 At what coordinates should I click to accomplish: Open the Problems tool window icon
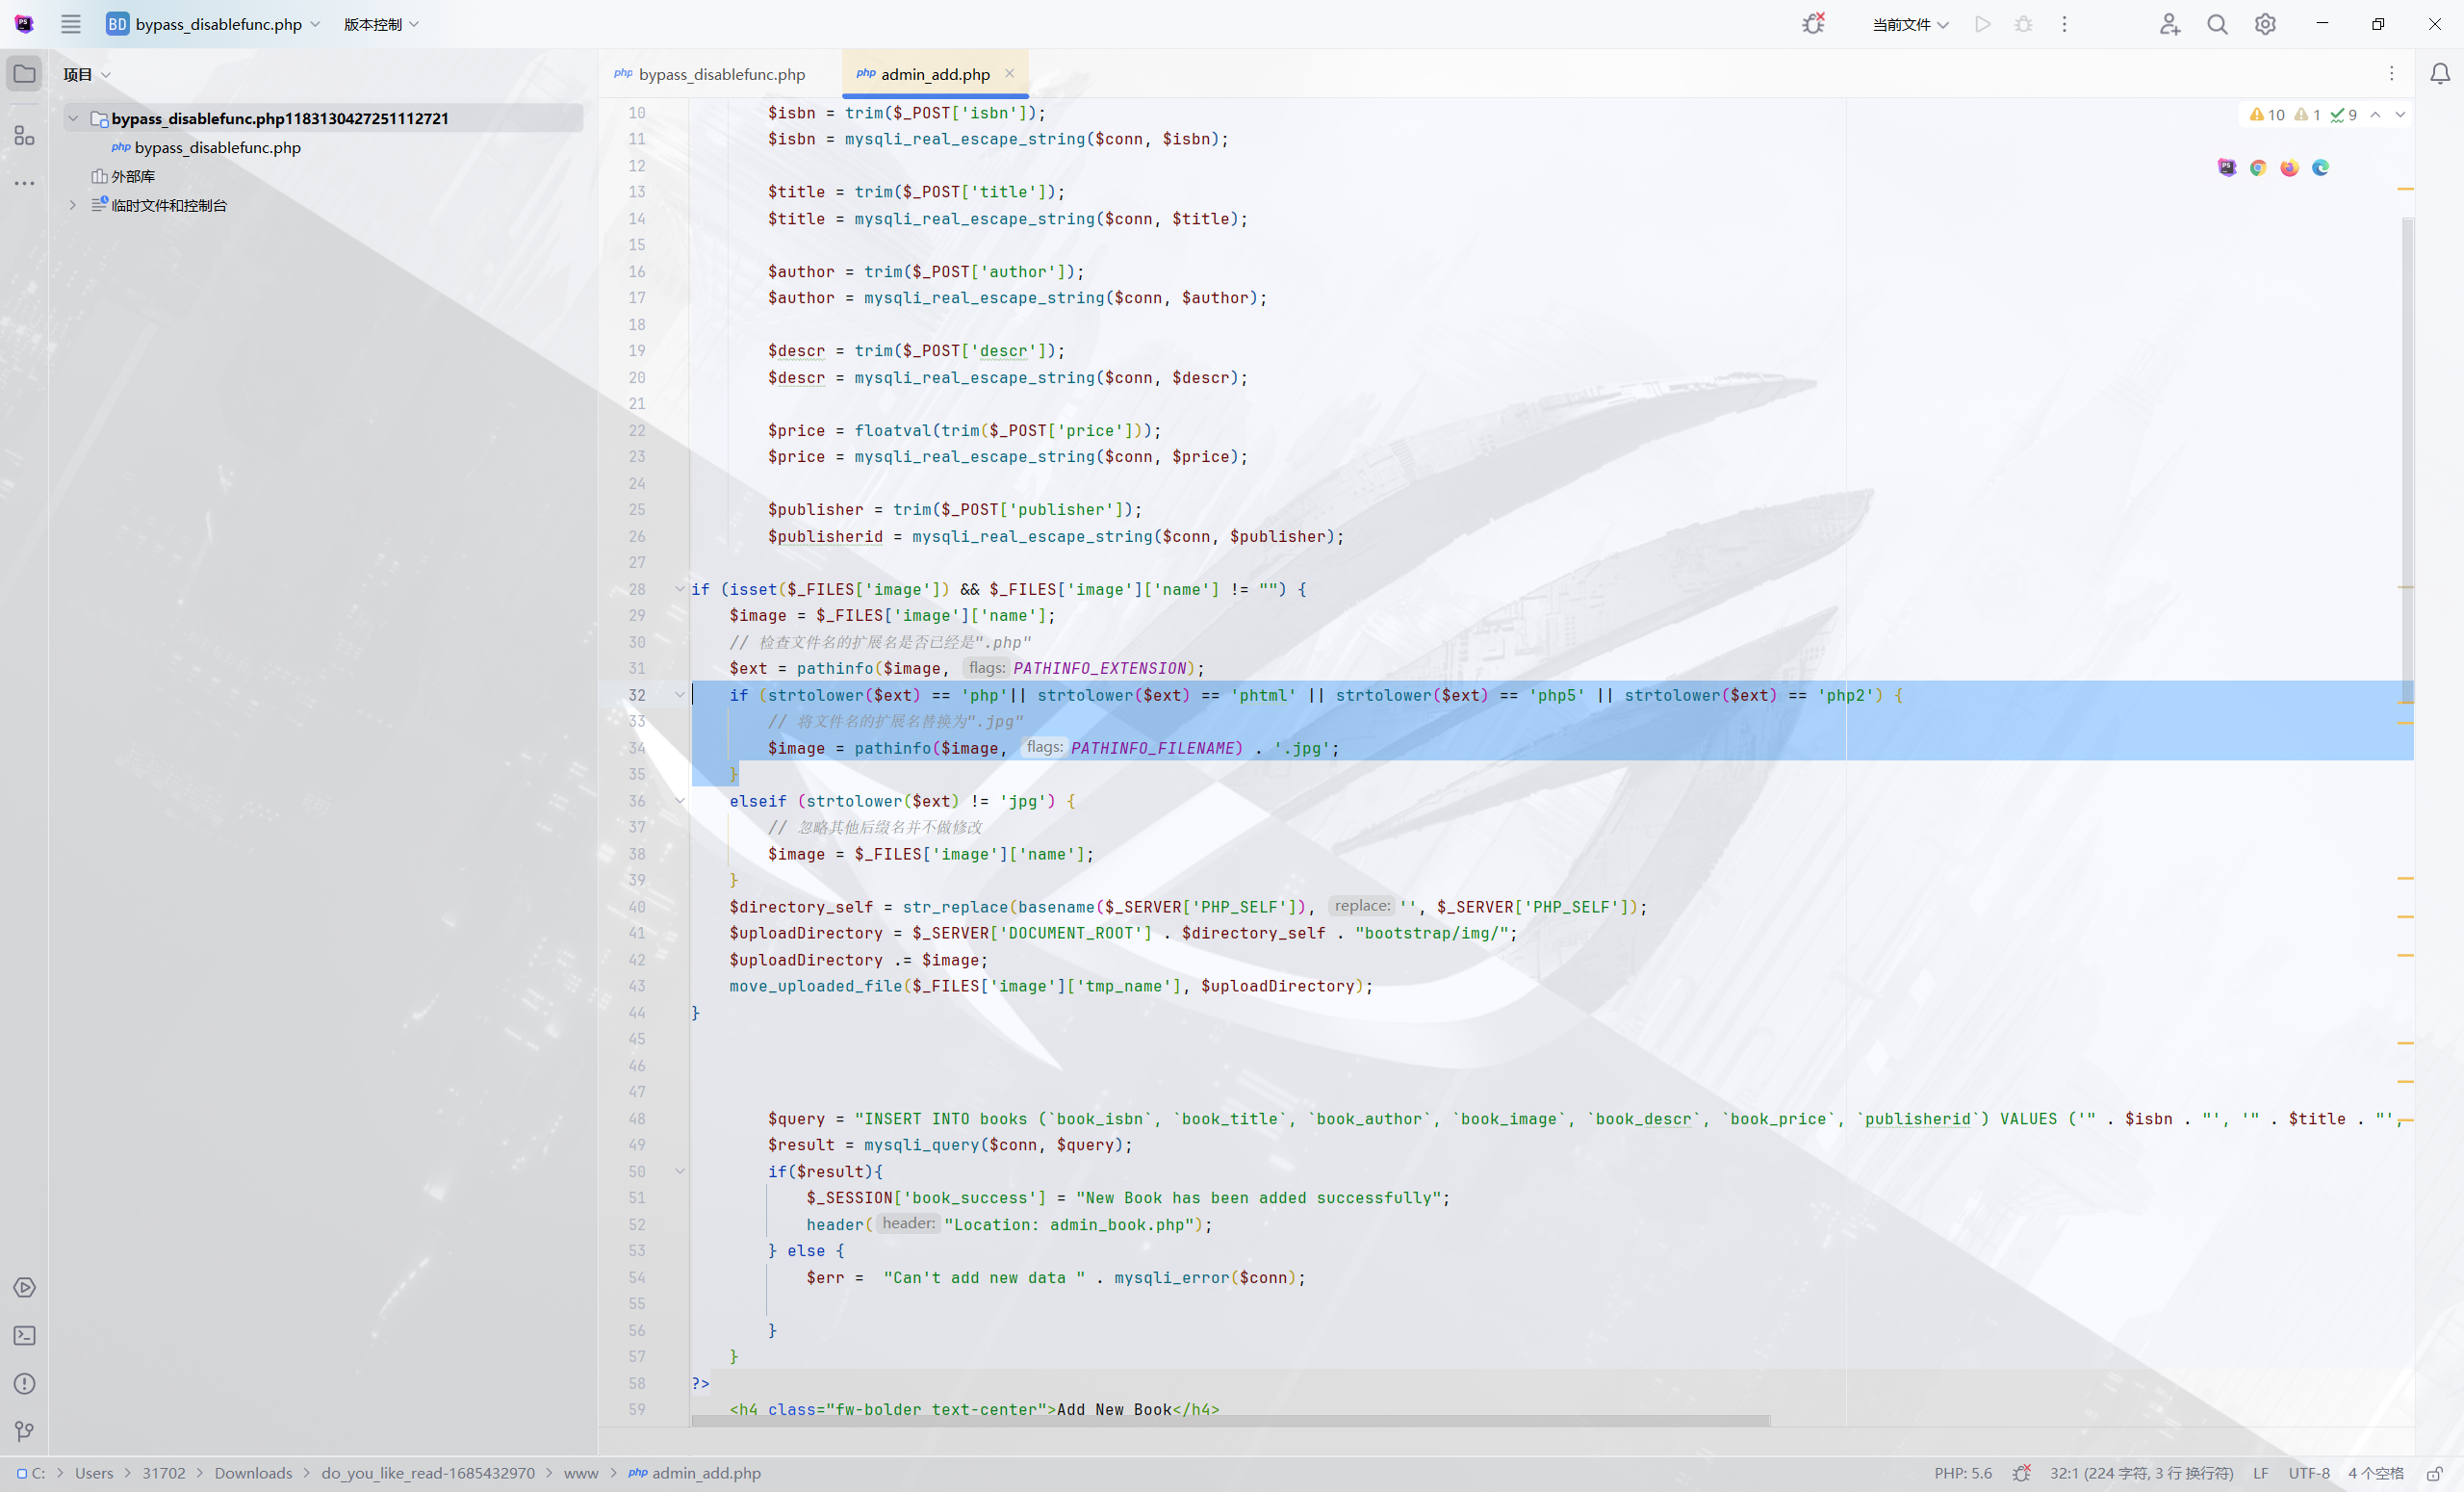pyautogui.click(x=24, y=1384)
